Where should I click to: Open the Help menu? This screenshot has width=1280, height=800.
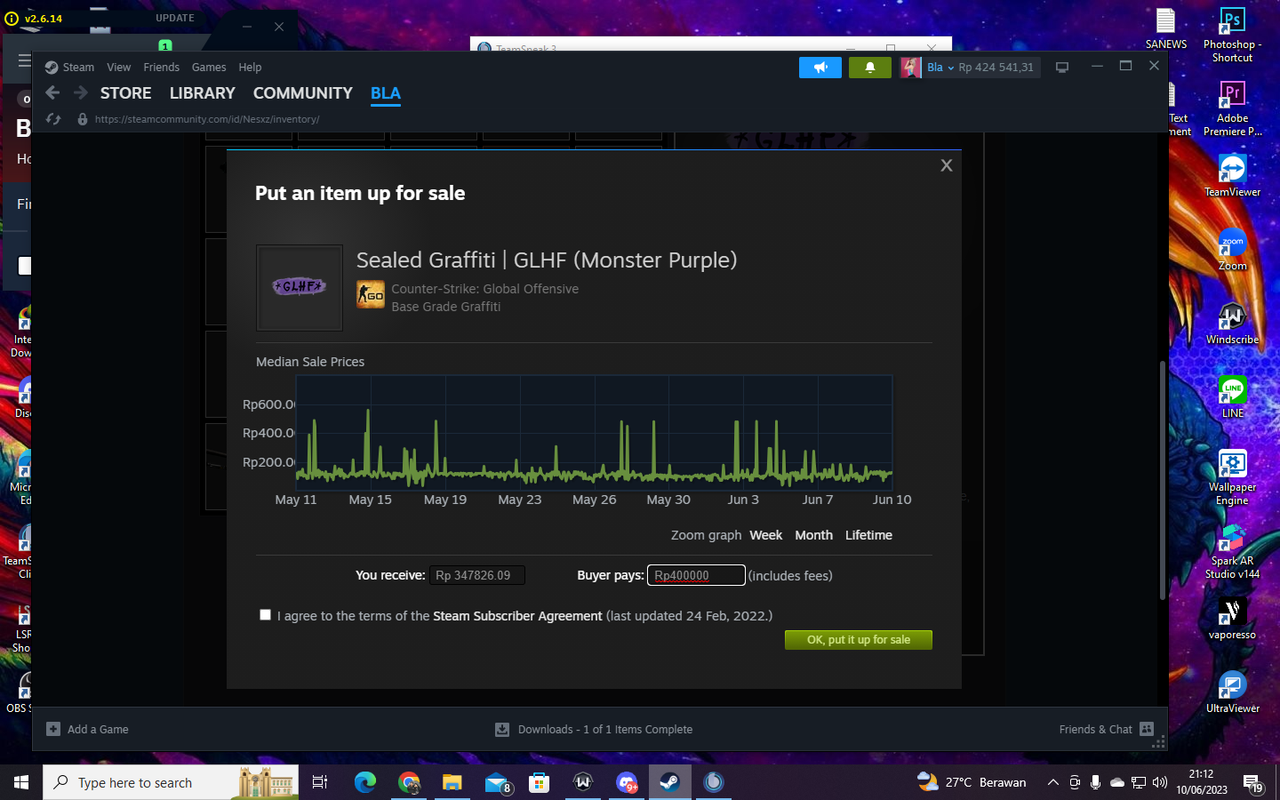coord(250,67)
